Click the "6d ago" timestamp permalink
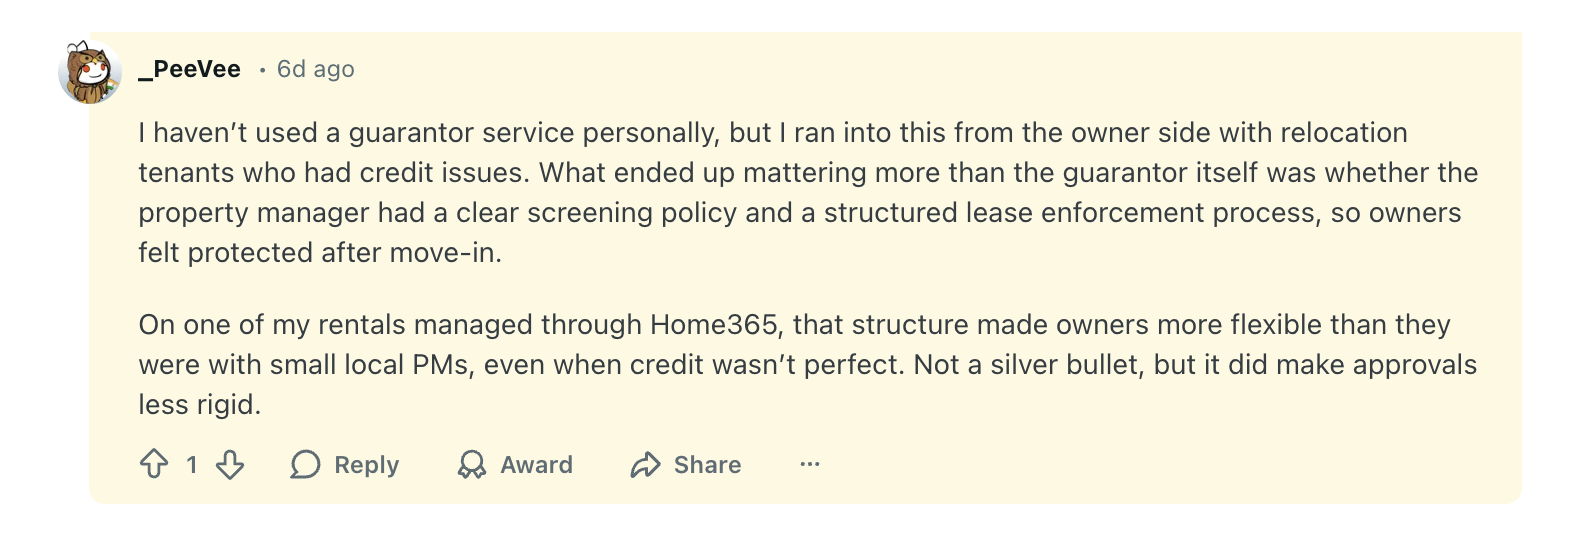The width and height of the screenshot is (1586, 534). click(x=315, y=69)
